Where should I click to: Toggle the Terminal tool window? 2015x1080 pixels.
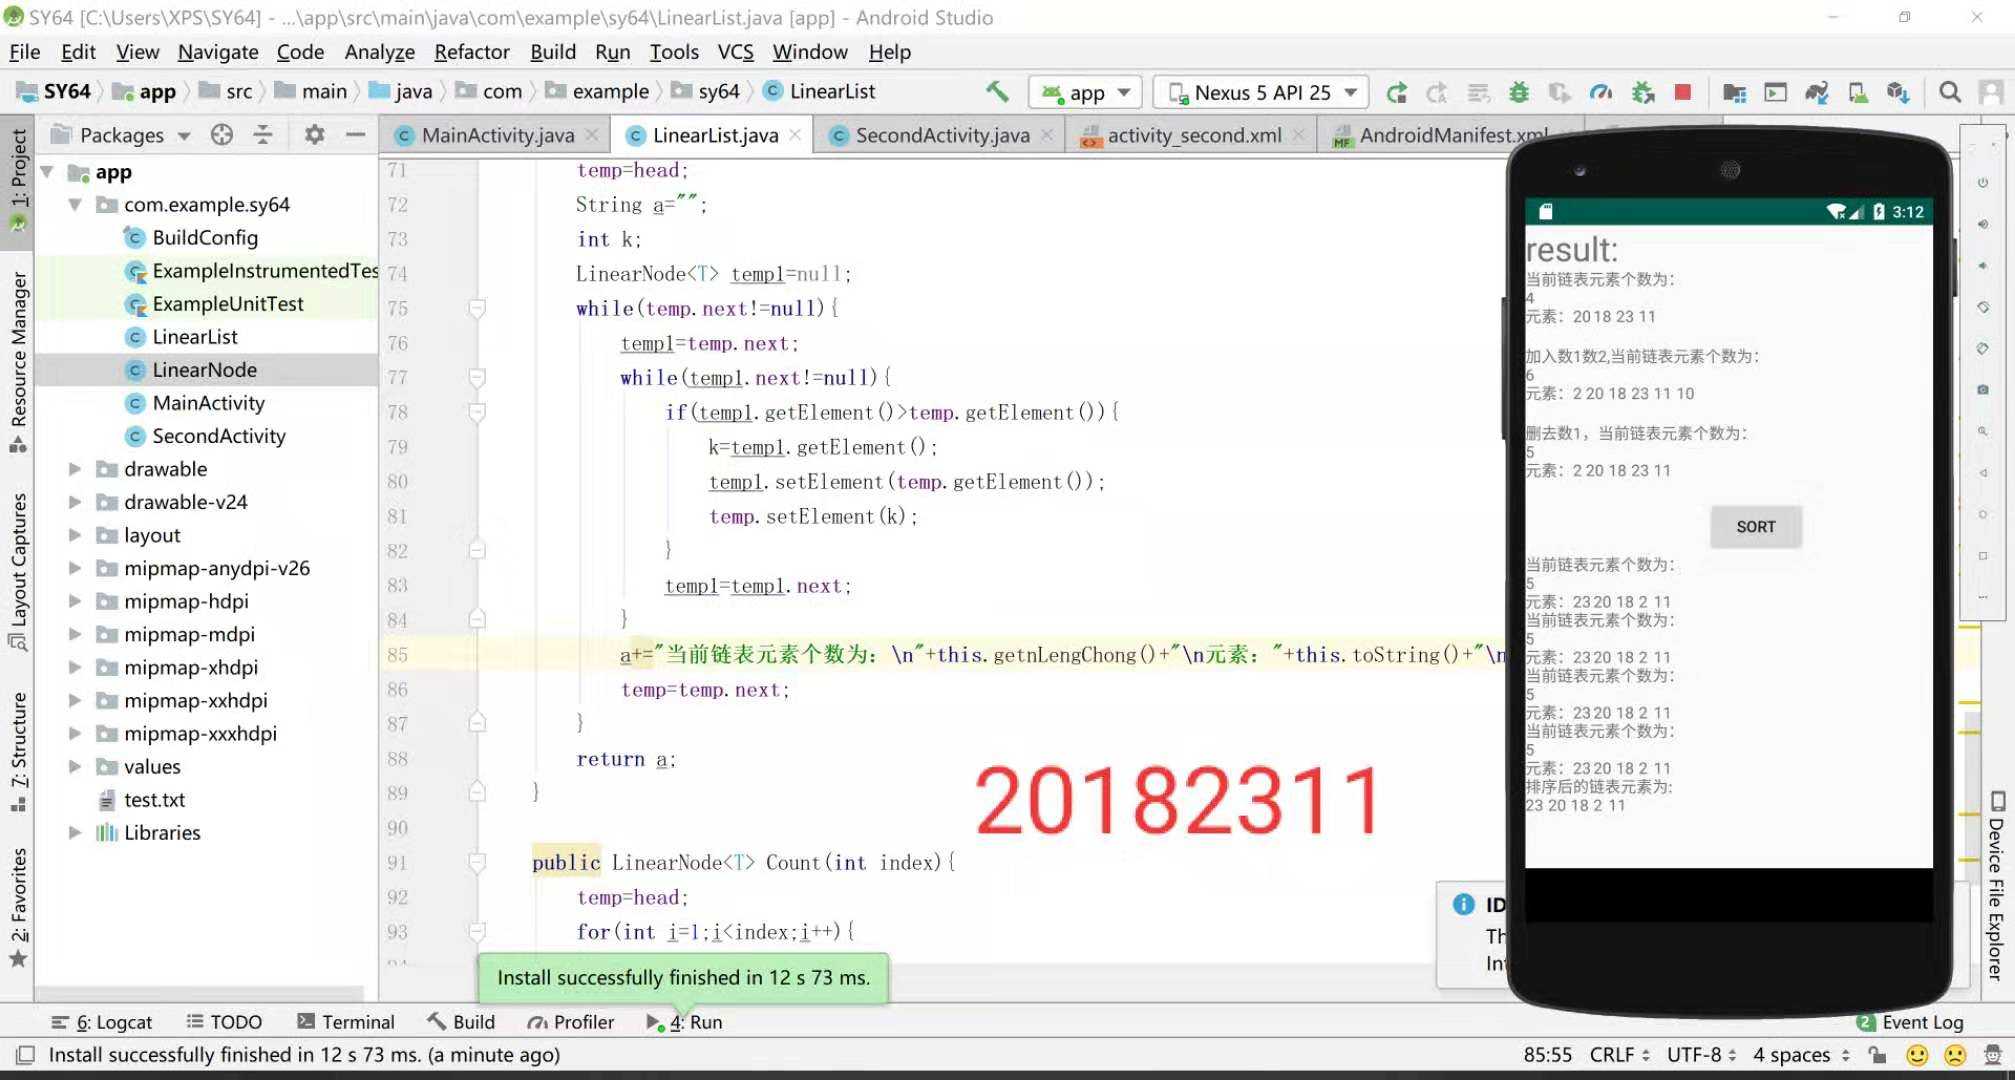[346, 1022]
